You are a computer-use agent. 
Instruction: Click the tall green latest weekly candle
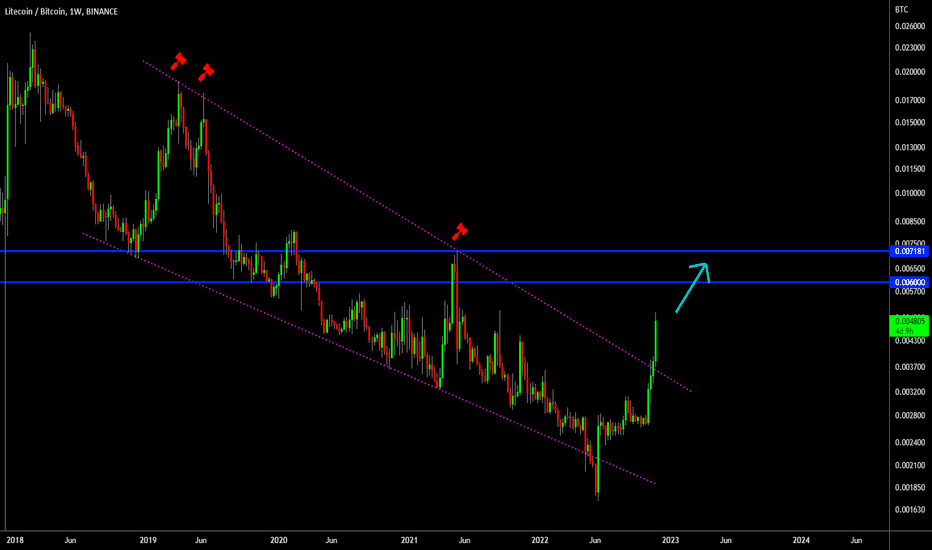(656, 340)
